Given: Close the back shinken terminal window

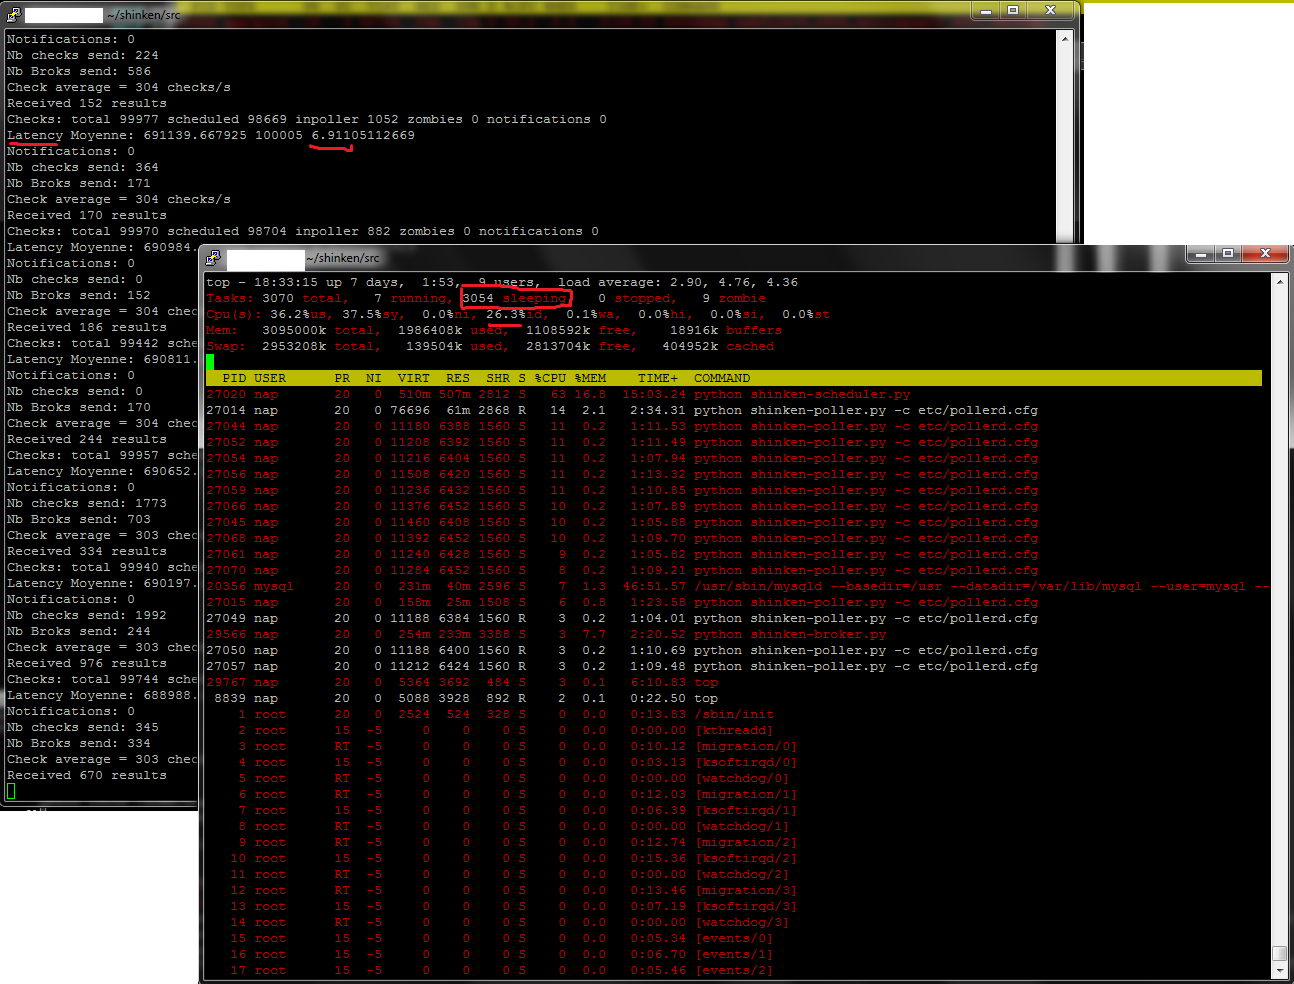Looking at the screenshot, I should pos(1050,10).
